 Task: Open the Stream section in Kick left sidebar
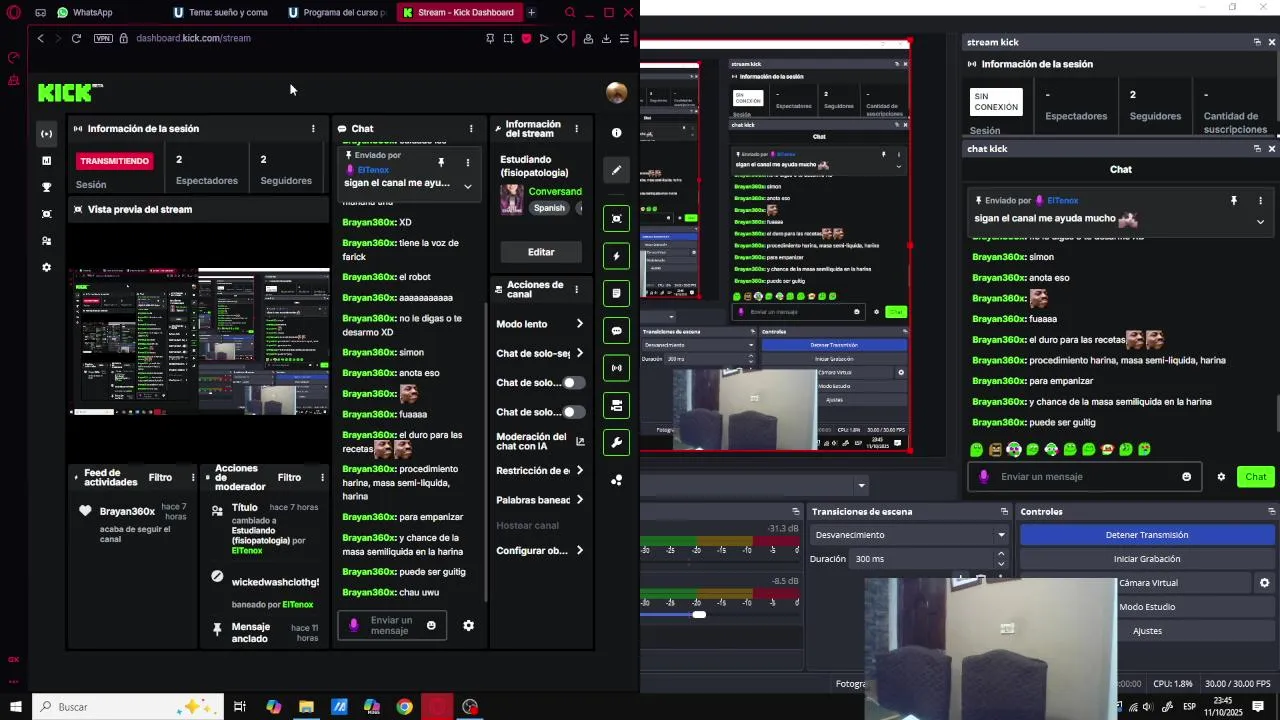click(46, 133)
